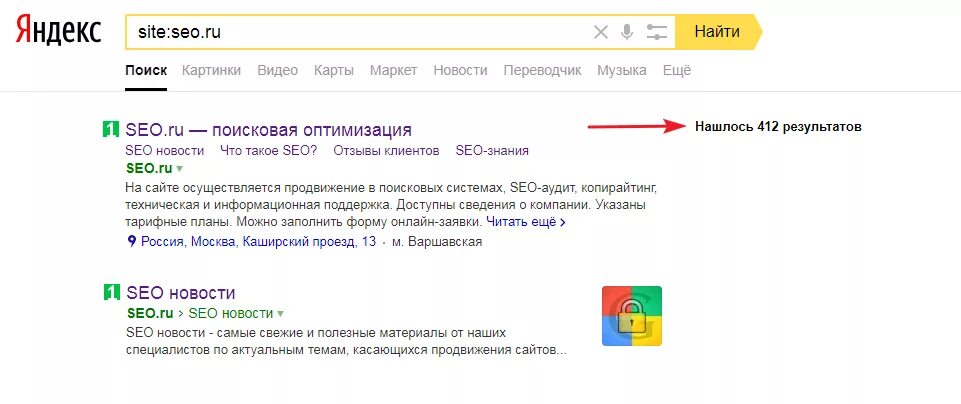Click green SEO.ru url of first result

pos(149,169)
